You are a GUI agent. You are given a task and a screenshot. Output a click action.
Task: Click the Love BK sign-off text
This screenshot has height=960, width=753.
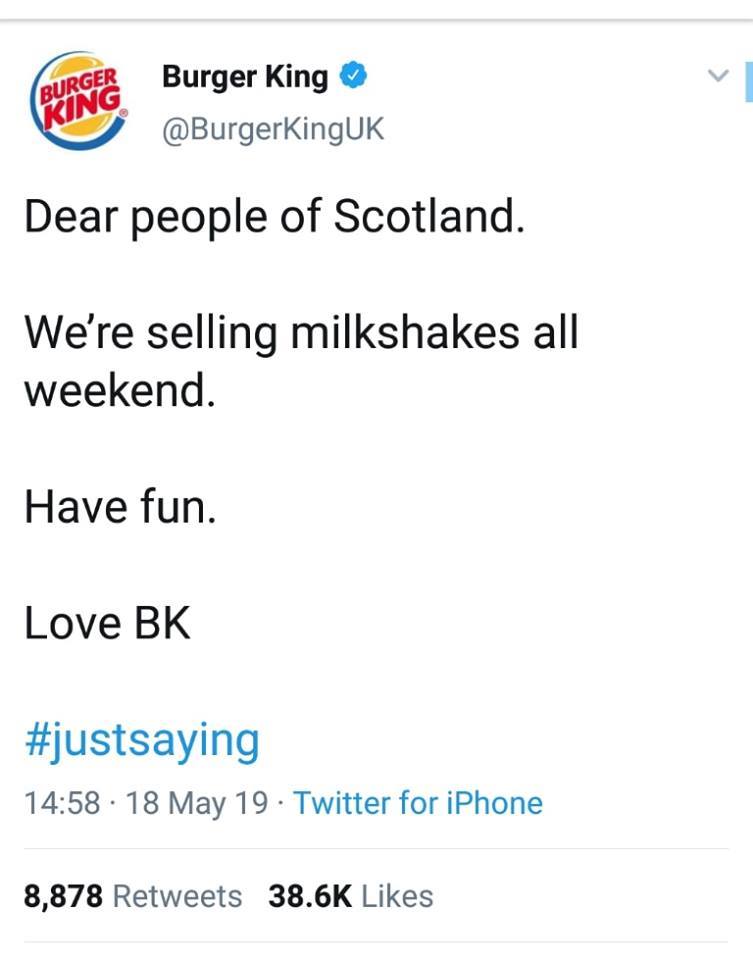(x=107, y=624)
